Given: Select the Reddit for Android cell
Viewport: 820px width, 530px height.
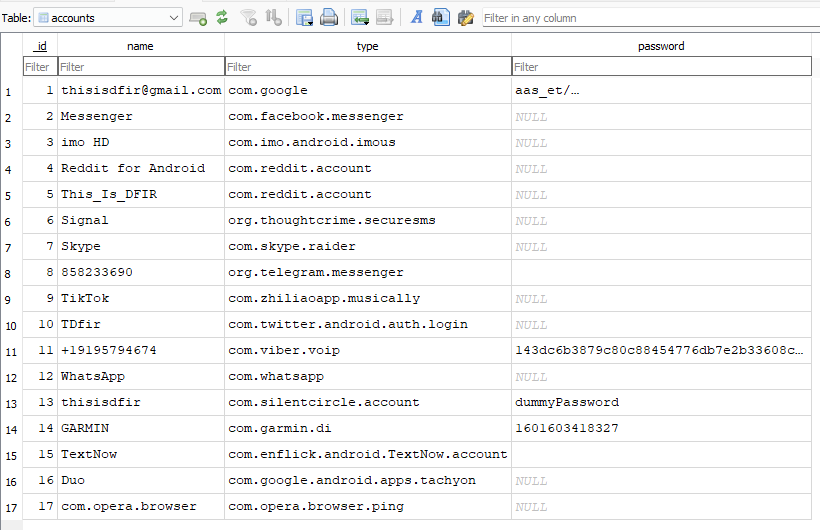Looking at the screenshot, I should (x=141, y=168).
